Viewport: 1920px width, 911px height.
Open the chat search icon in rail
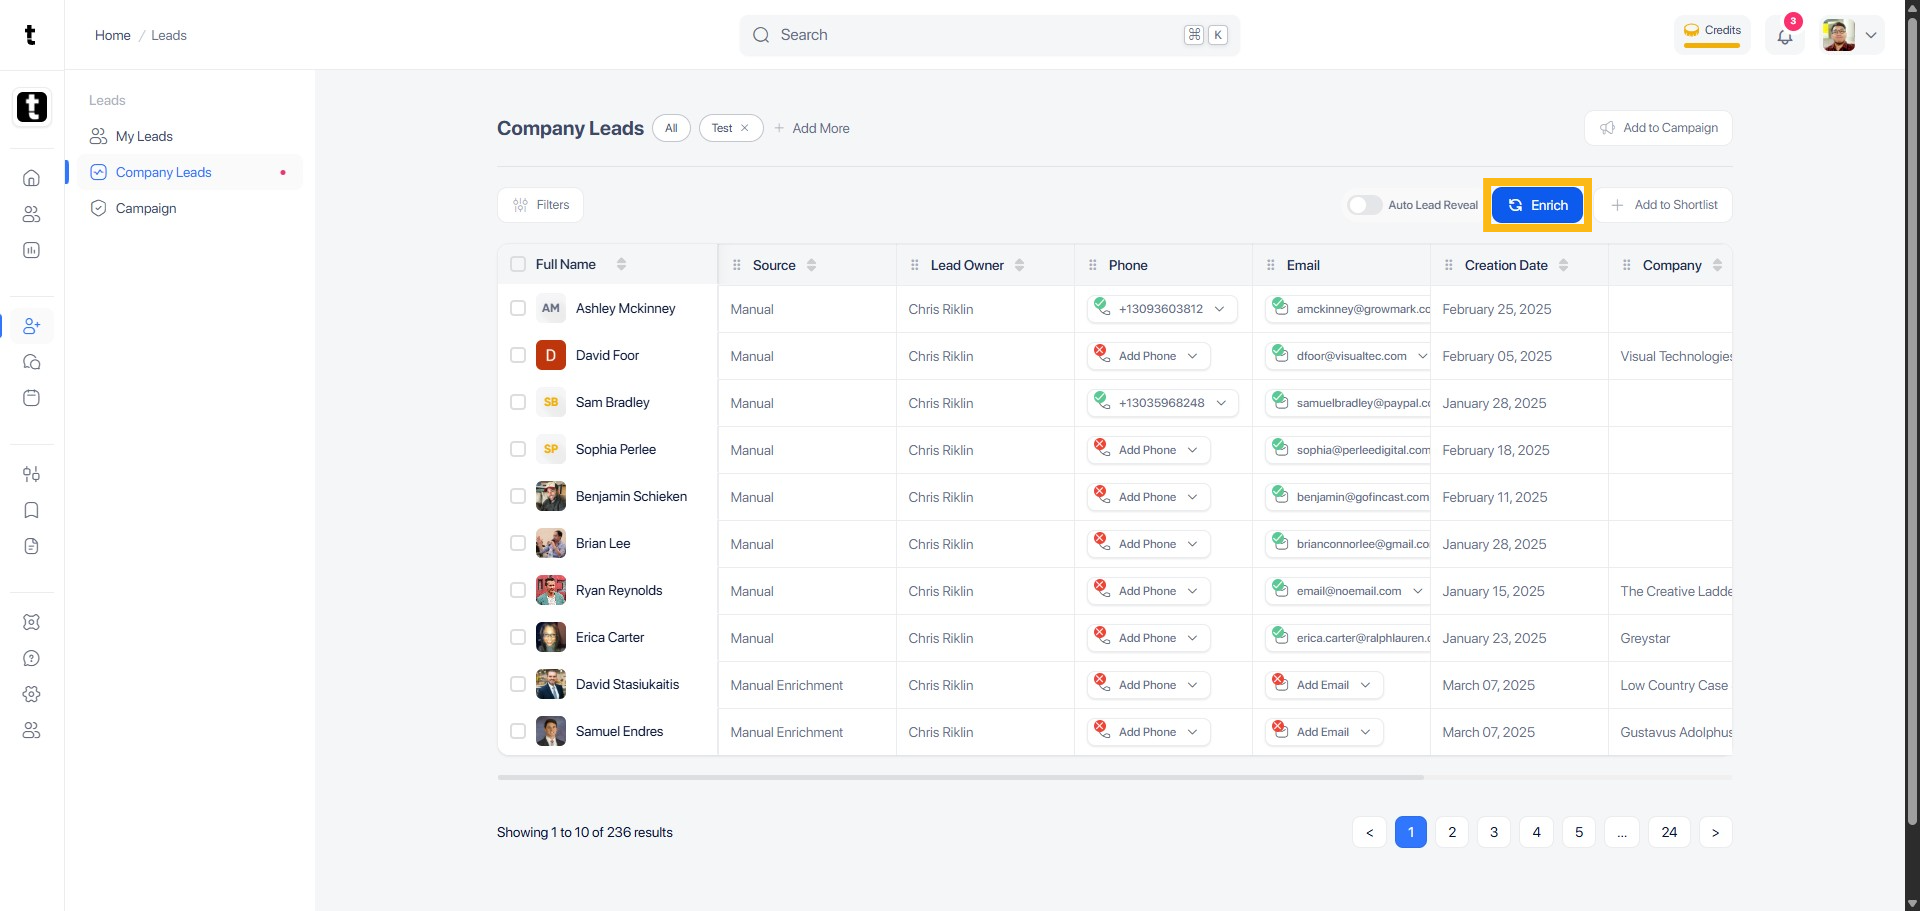click(x=32, y=362)
